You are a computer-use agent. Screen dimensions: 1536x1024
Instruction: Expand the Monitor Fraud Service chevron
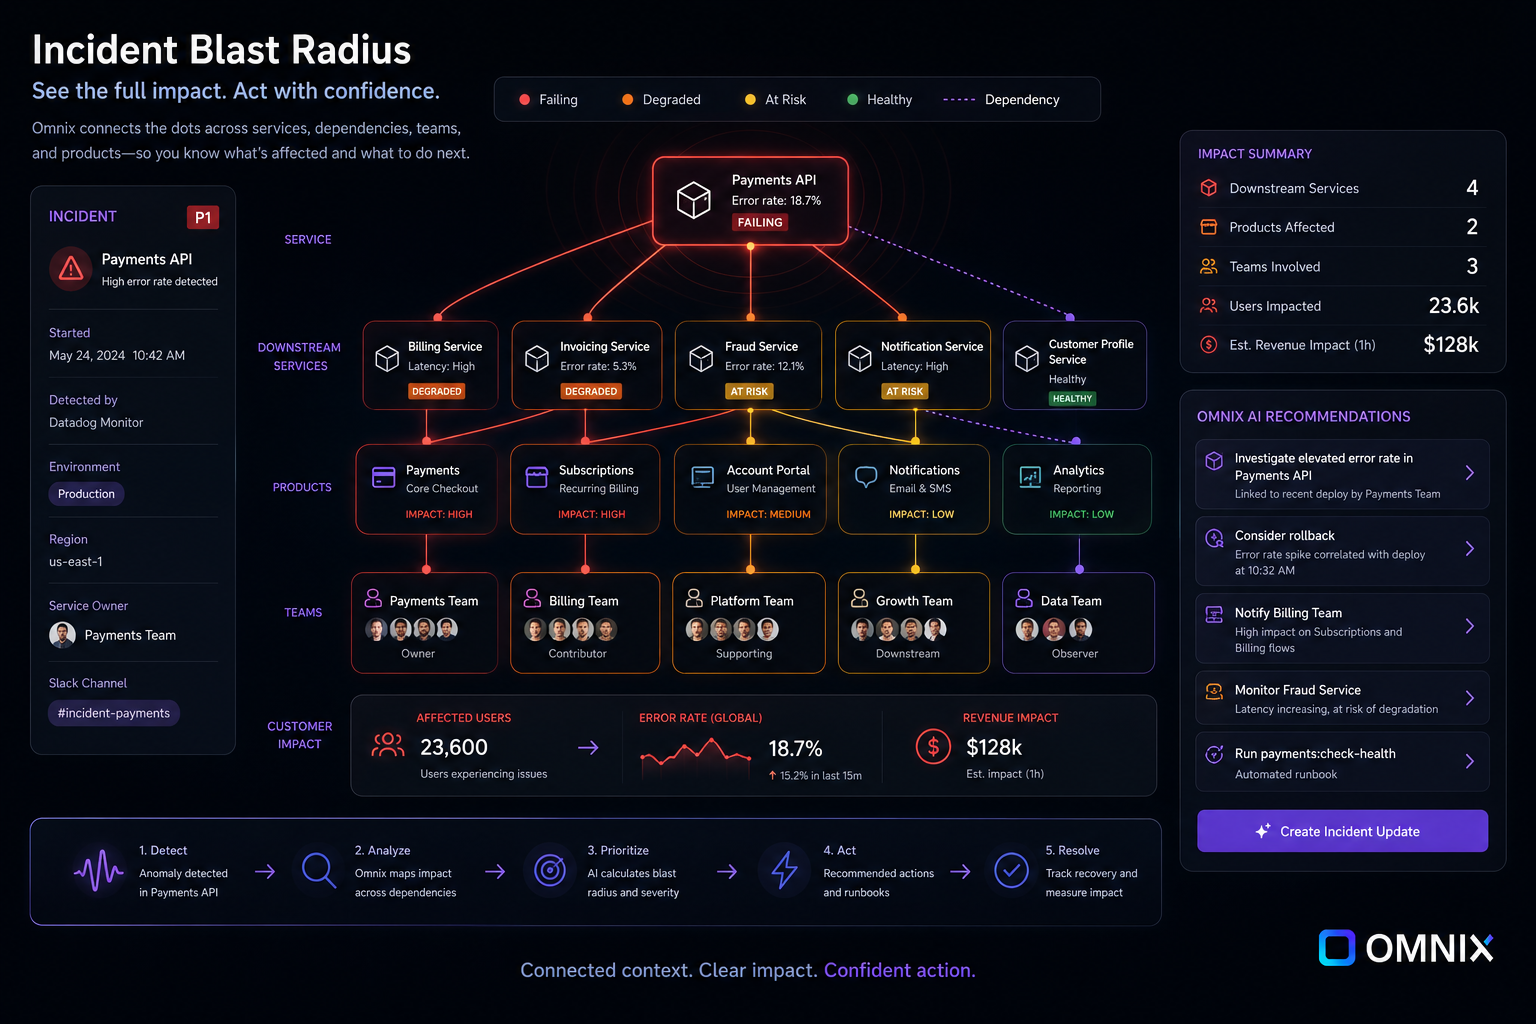(x=1469, y=698)
